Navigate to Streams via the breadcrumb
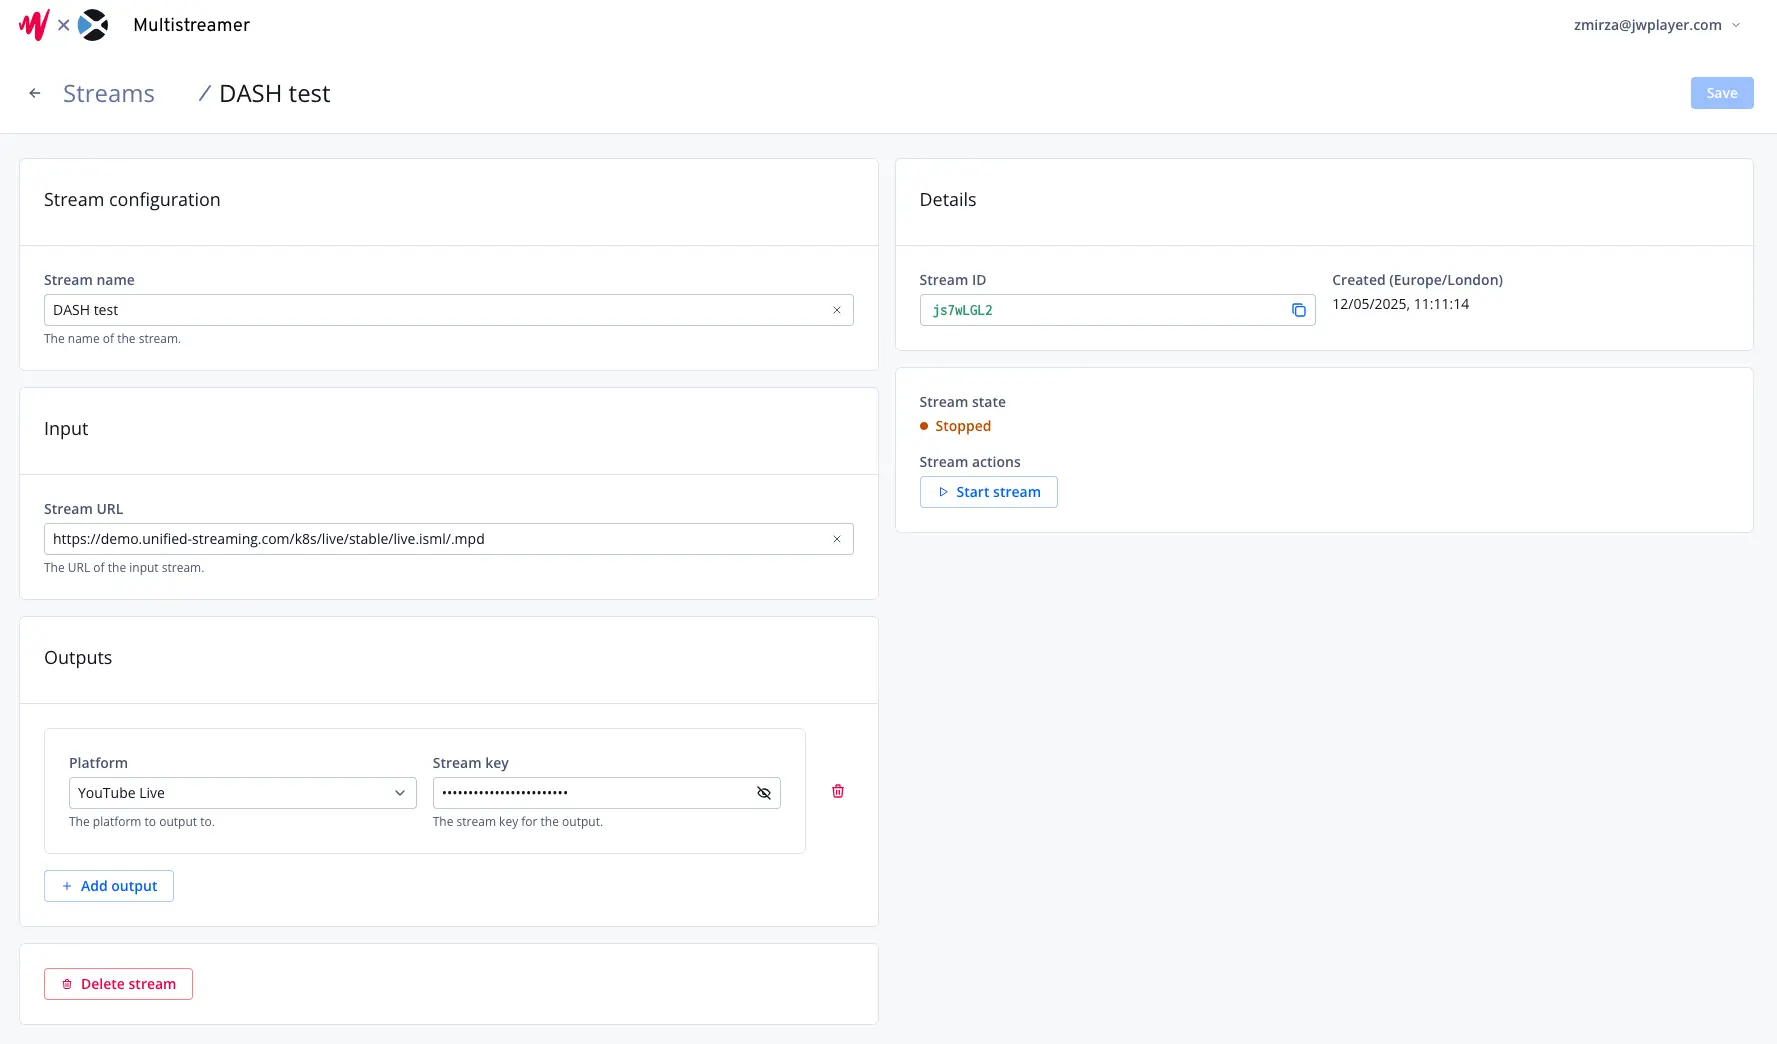Screen dimensions: 1777x1044 pos(108,93)
